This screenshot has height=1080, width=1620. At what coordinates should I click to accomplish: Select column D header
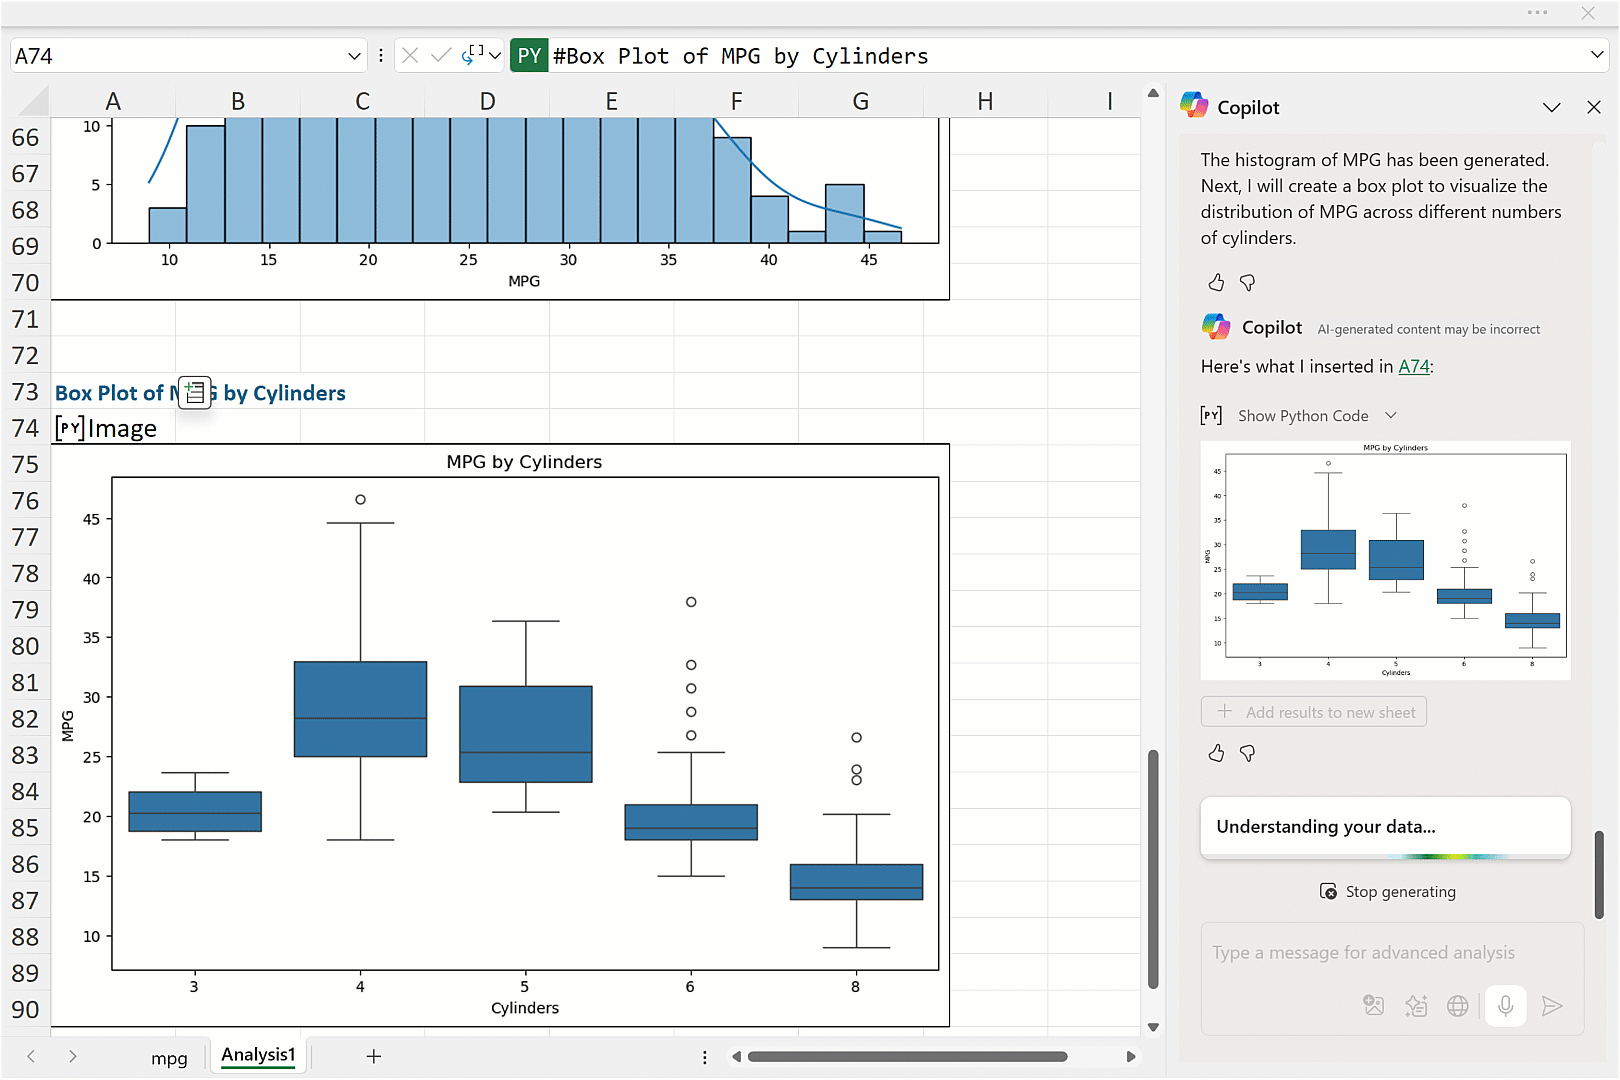tap(487, 101)
